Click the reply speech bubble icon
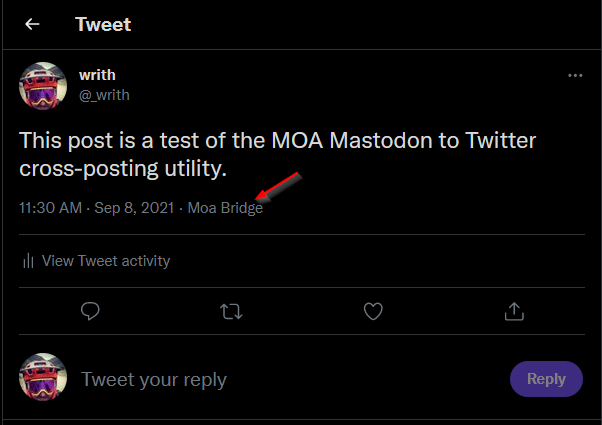 pyautogui.click(x=90, y=312)
